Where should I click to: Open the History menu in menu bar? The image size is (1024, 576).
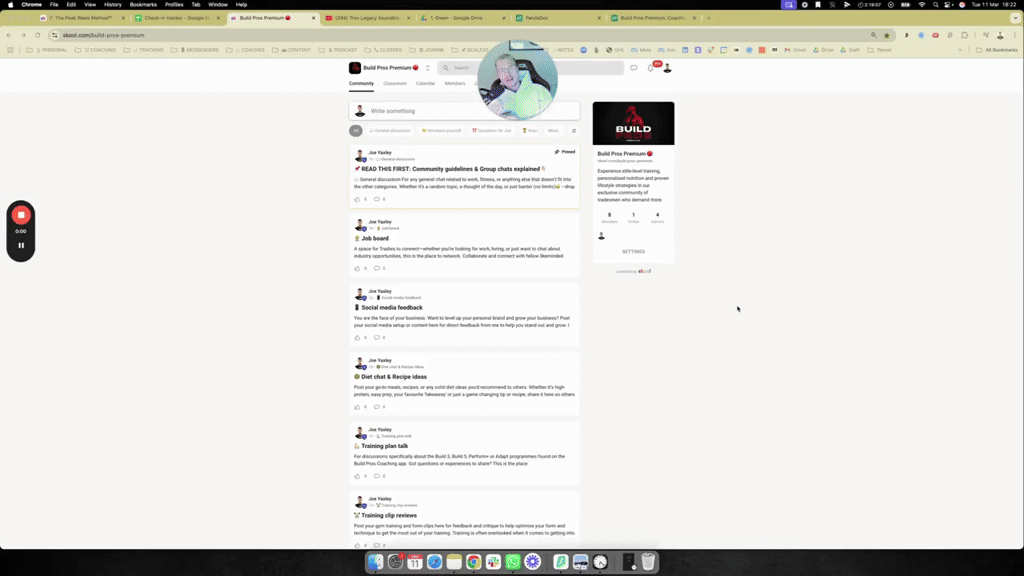pos(112,5)
